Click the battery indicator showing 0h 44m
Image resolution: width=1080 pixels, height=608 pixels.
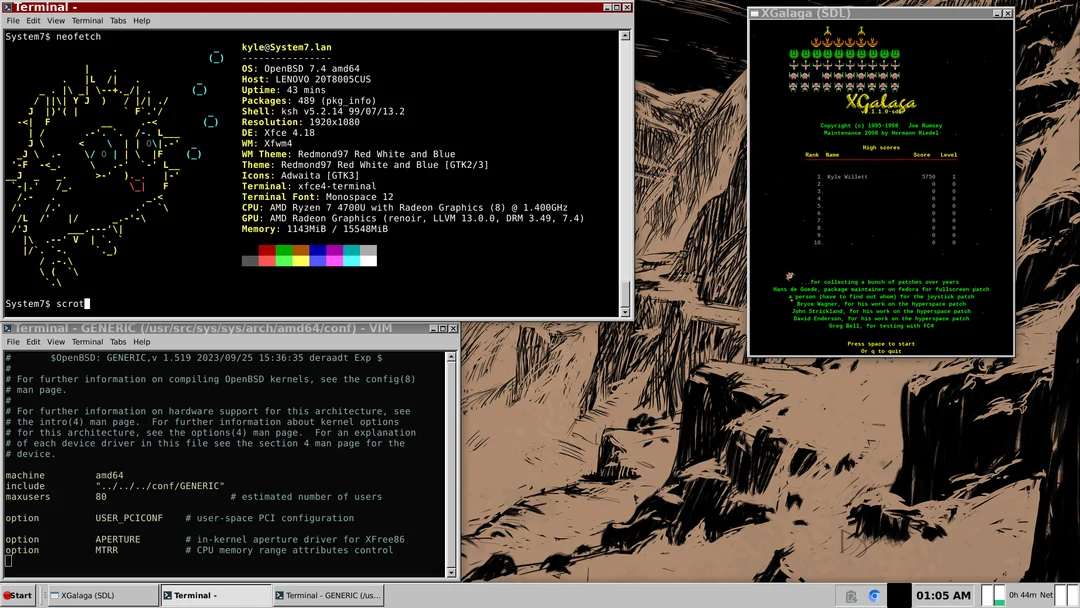1022,595
